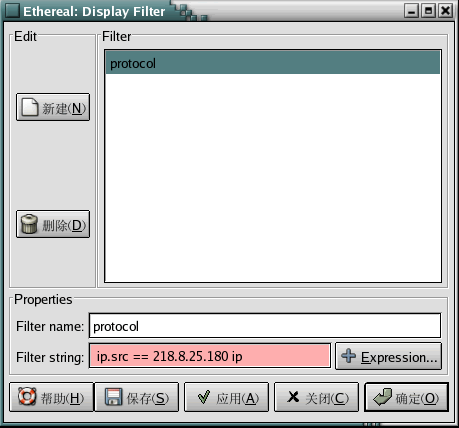Screen dimensions: 459x428
Task: Open the window menu icon in title bar
Action: pyautogui.click(x=13, y=11)
